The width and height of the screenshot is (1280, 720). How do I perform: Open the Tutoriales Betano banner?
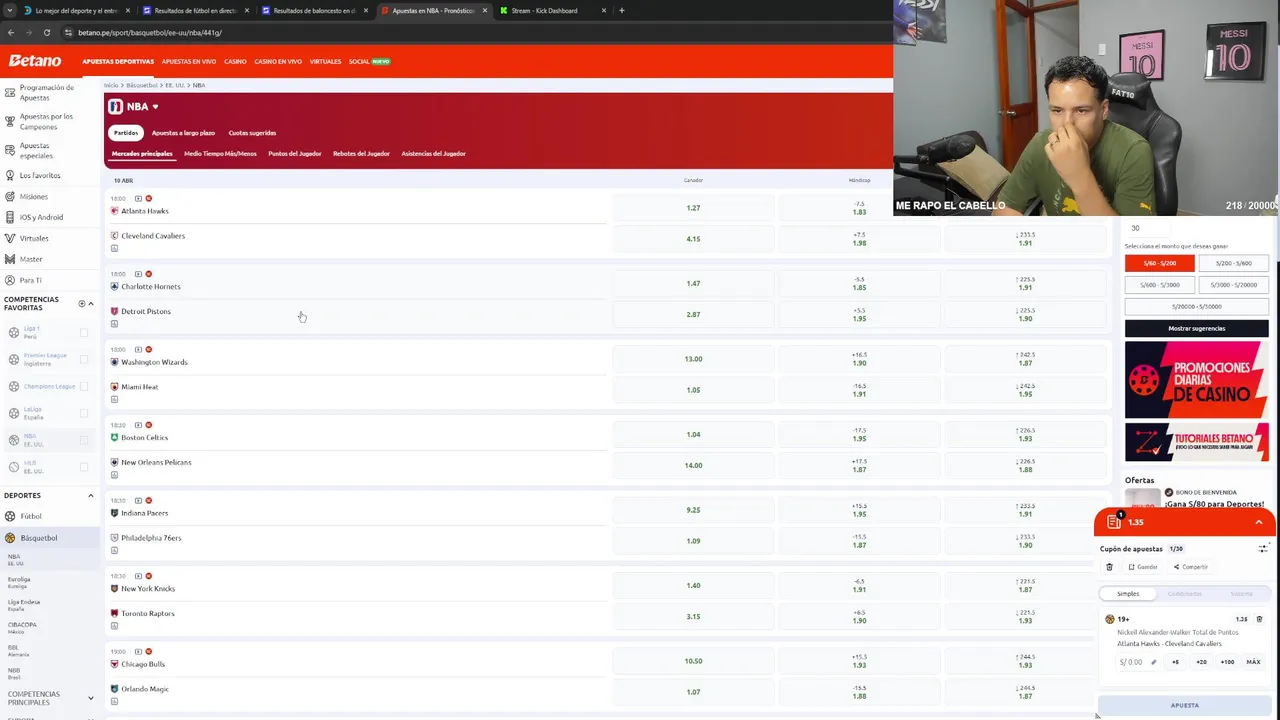(x=1196, y=442)
